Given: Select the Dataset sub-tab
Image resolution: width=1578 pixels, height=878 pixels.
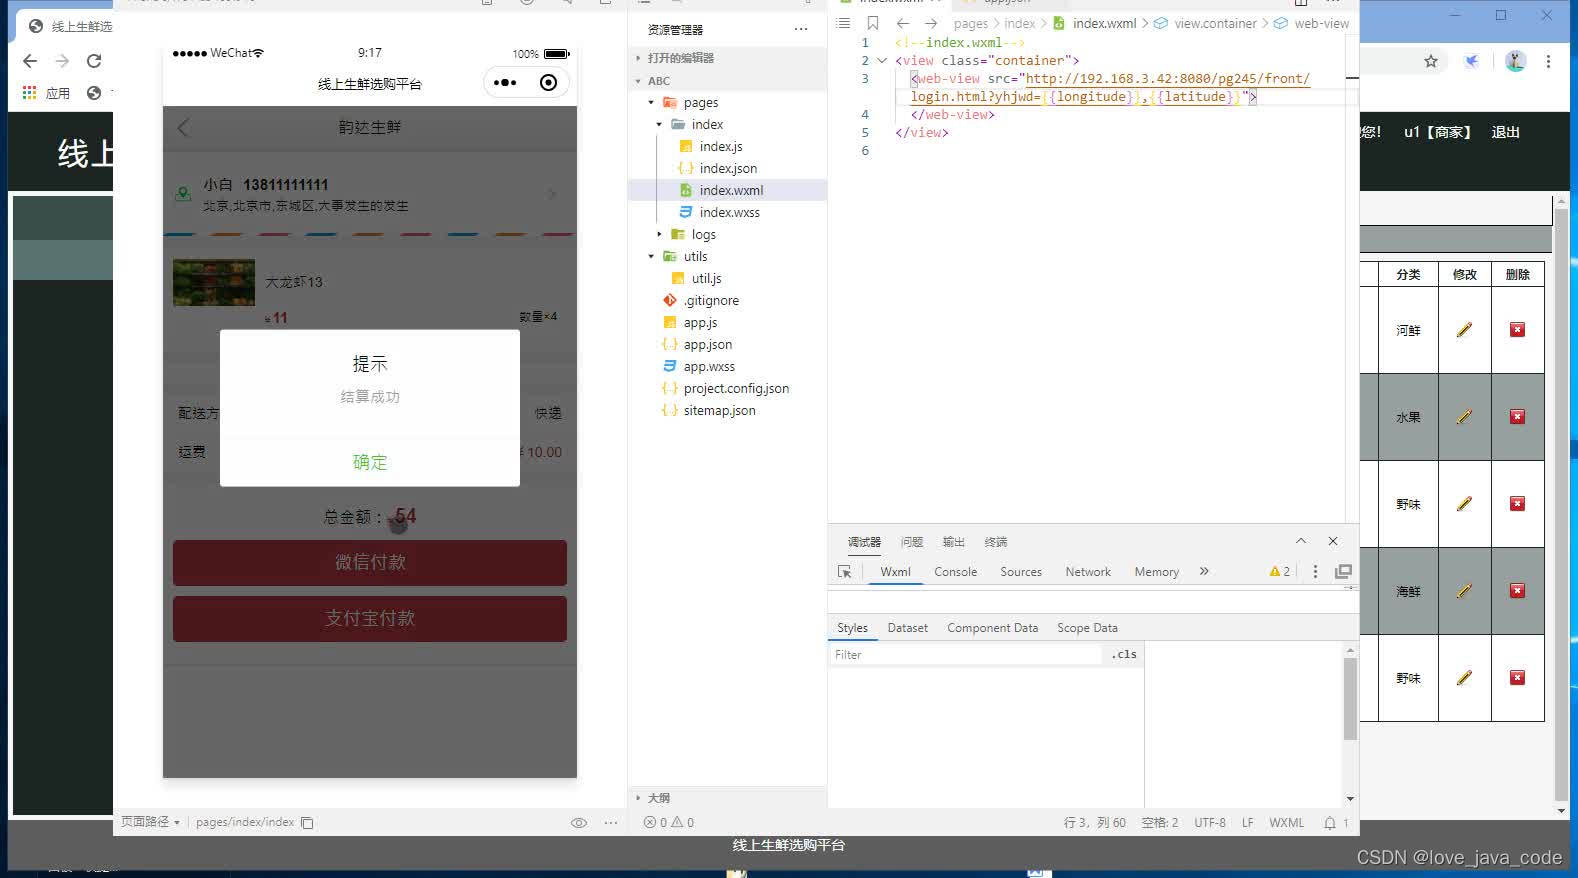Looking at the screenshot, I should [907, 628].
